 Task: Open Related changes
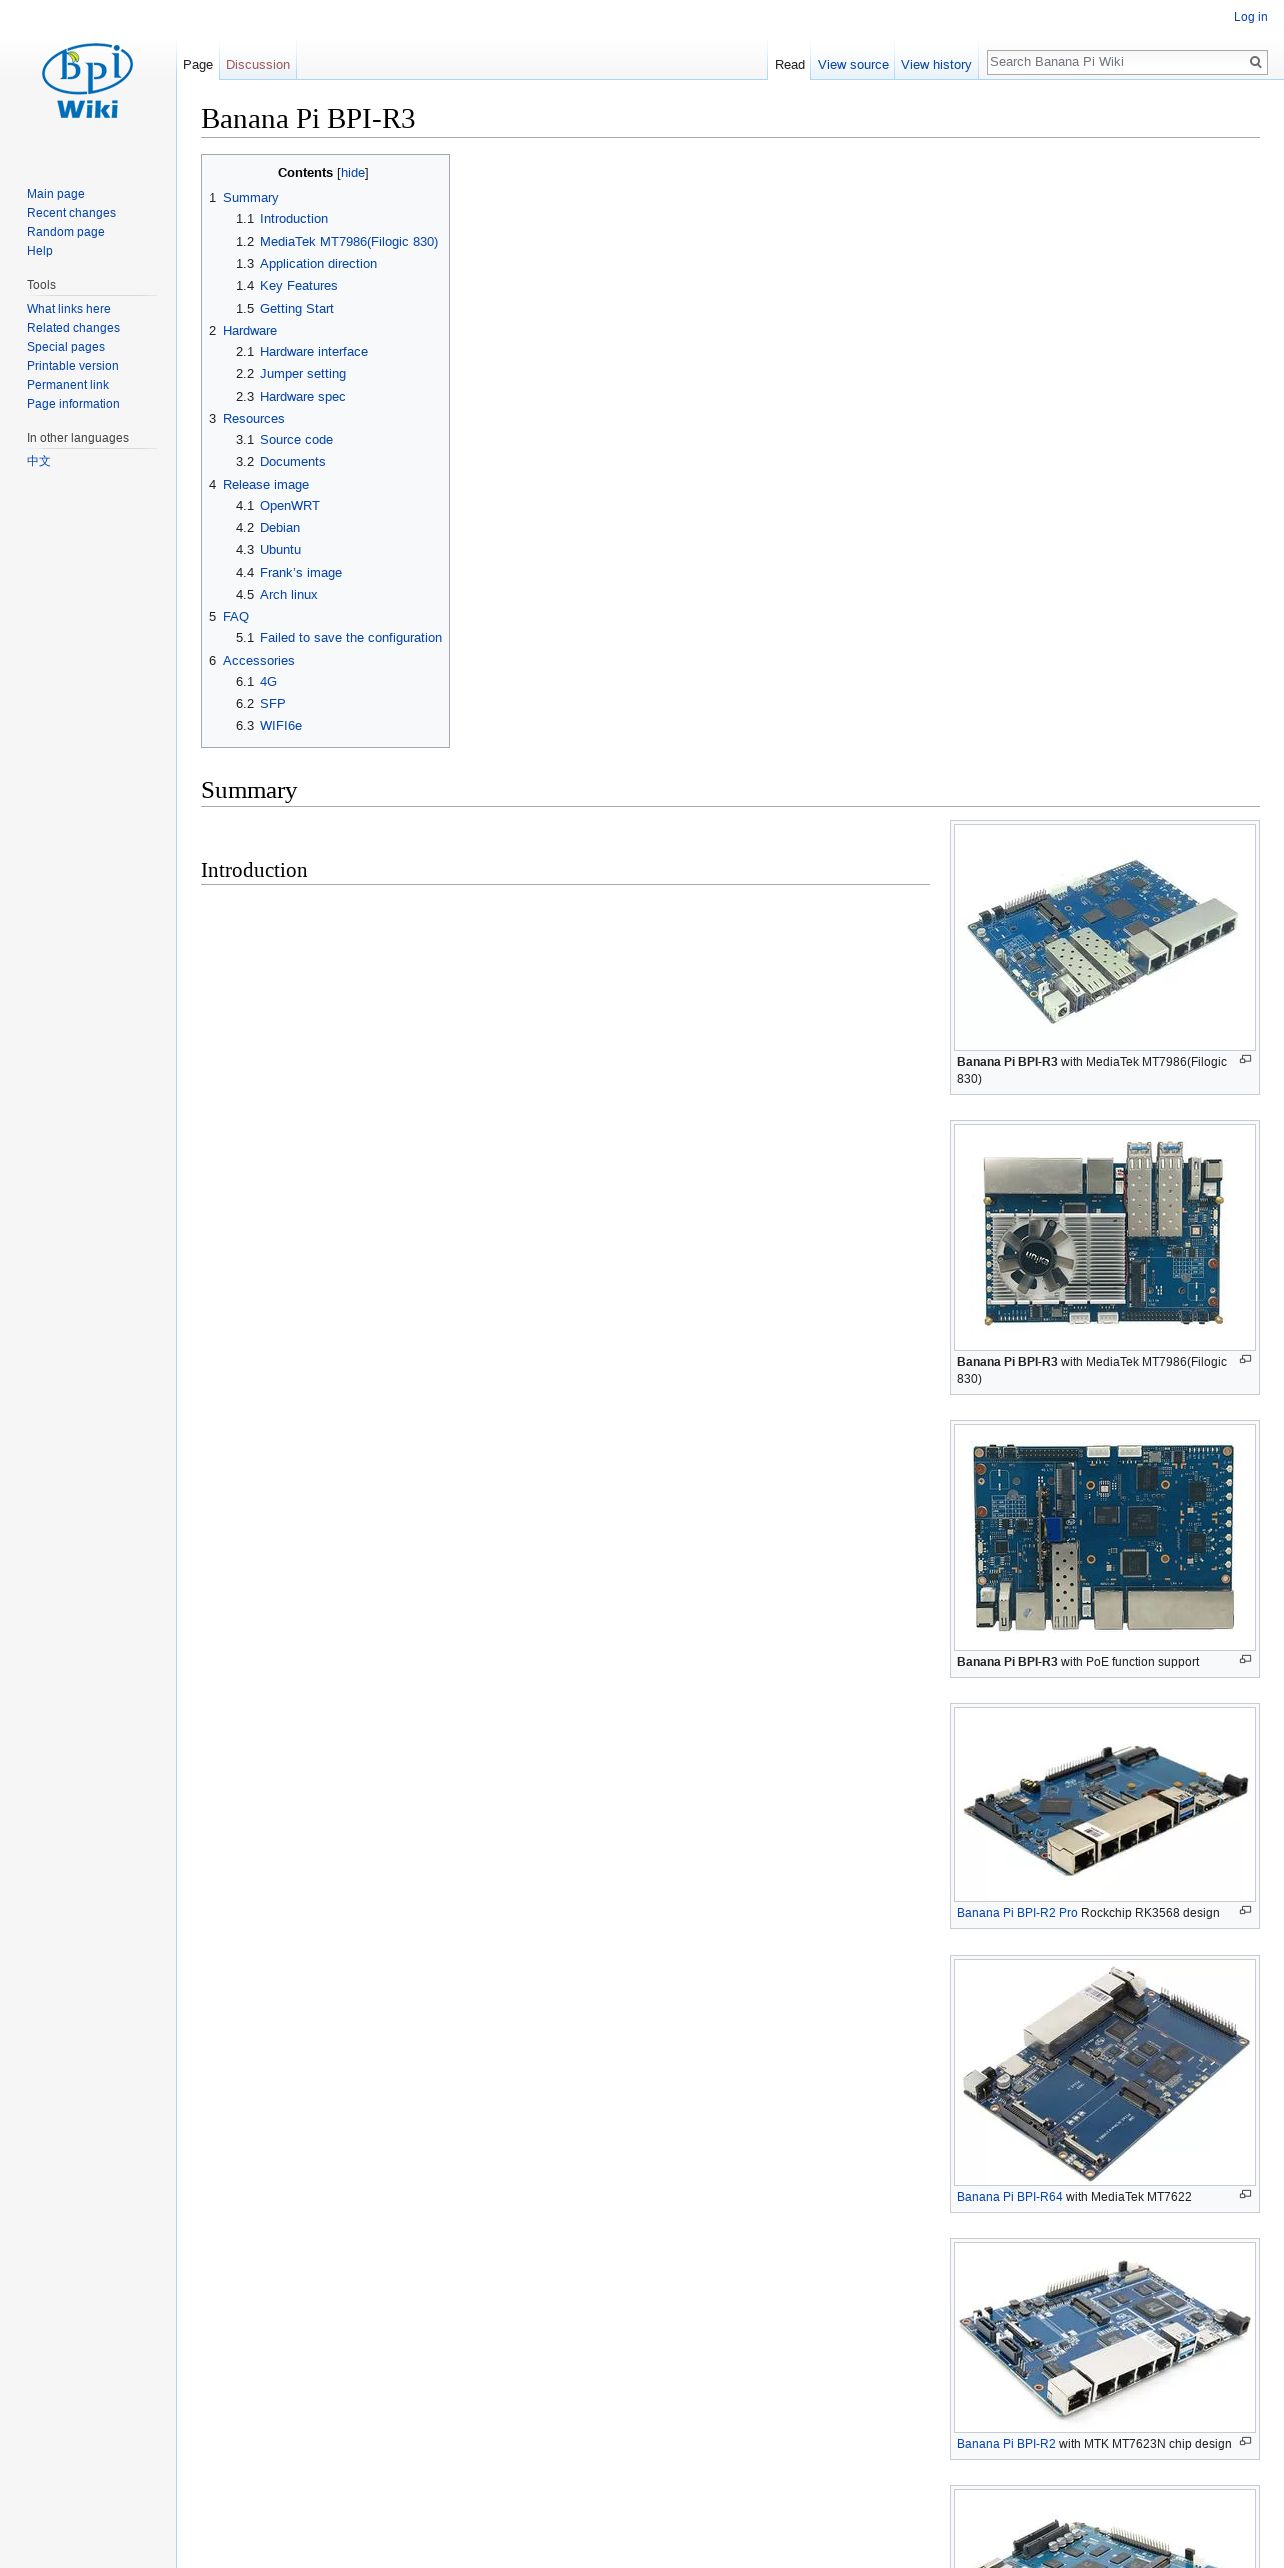(x=73, y=328)
